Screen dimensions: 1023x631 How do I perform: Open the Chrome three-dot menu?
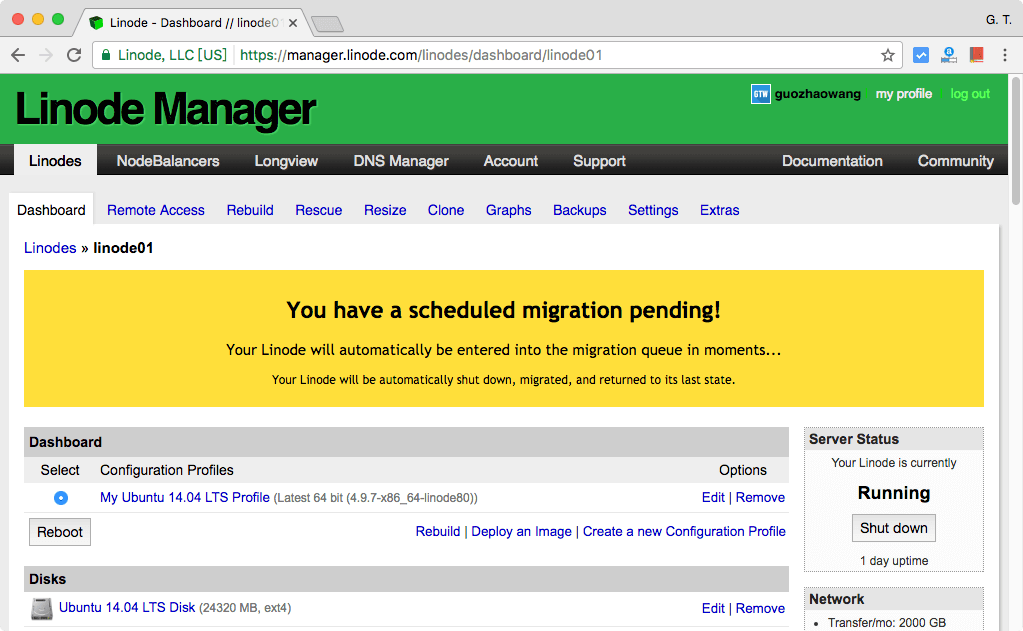1004,55
